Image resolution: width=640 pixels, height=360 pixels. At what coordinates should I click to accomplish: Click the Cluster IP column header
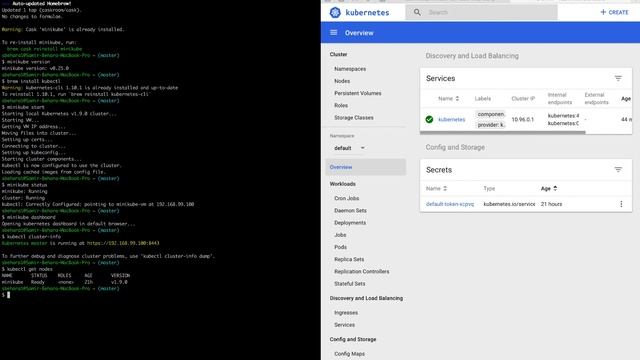(x=523, y=99)
